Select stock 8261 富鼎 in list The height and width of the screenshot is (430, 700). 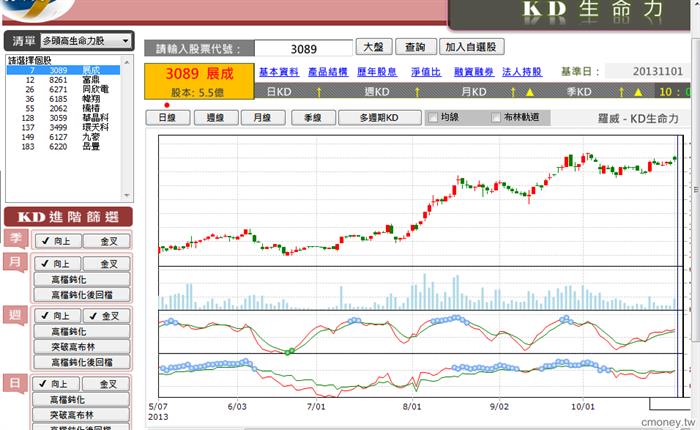click(63, 80)
